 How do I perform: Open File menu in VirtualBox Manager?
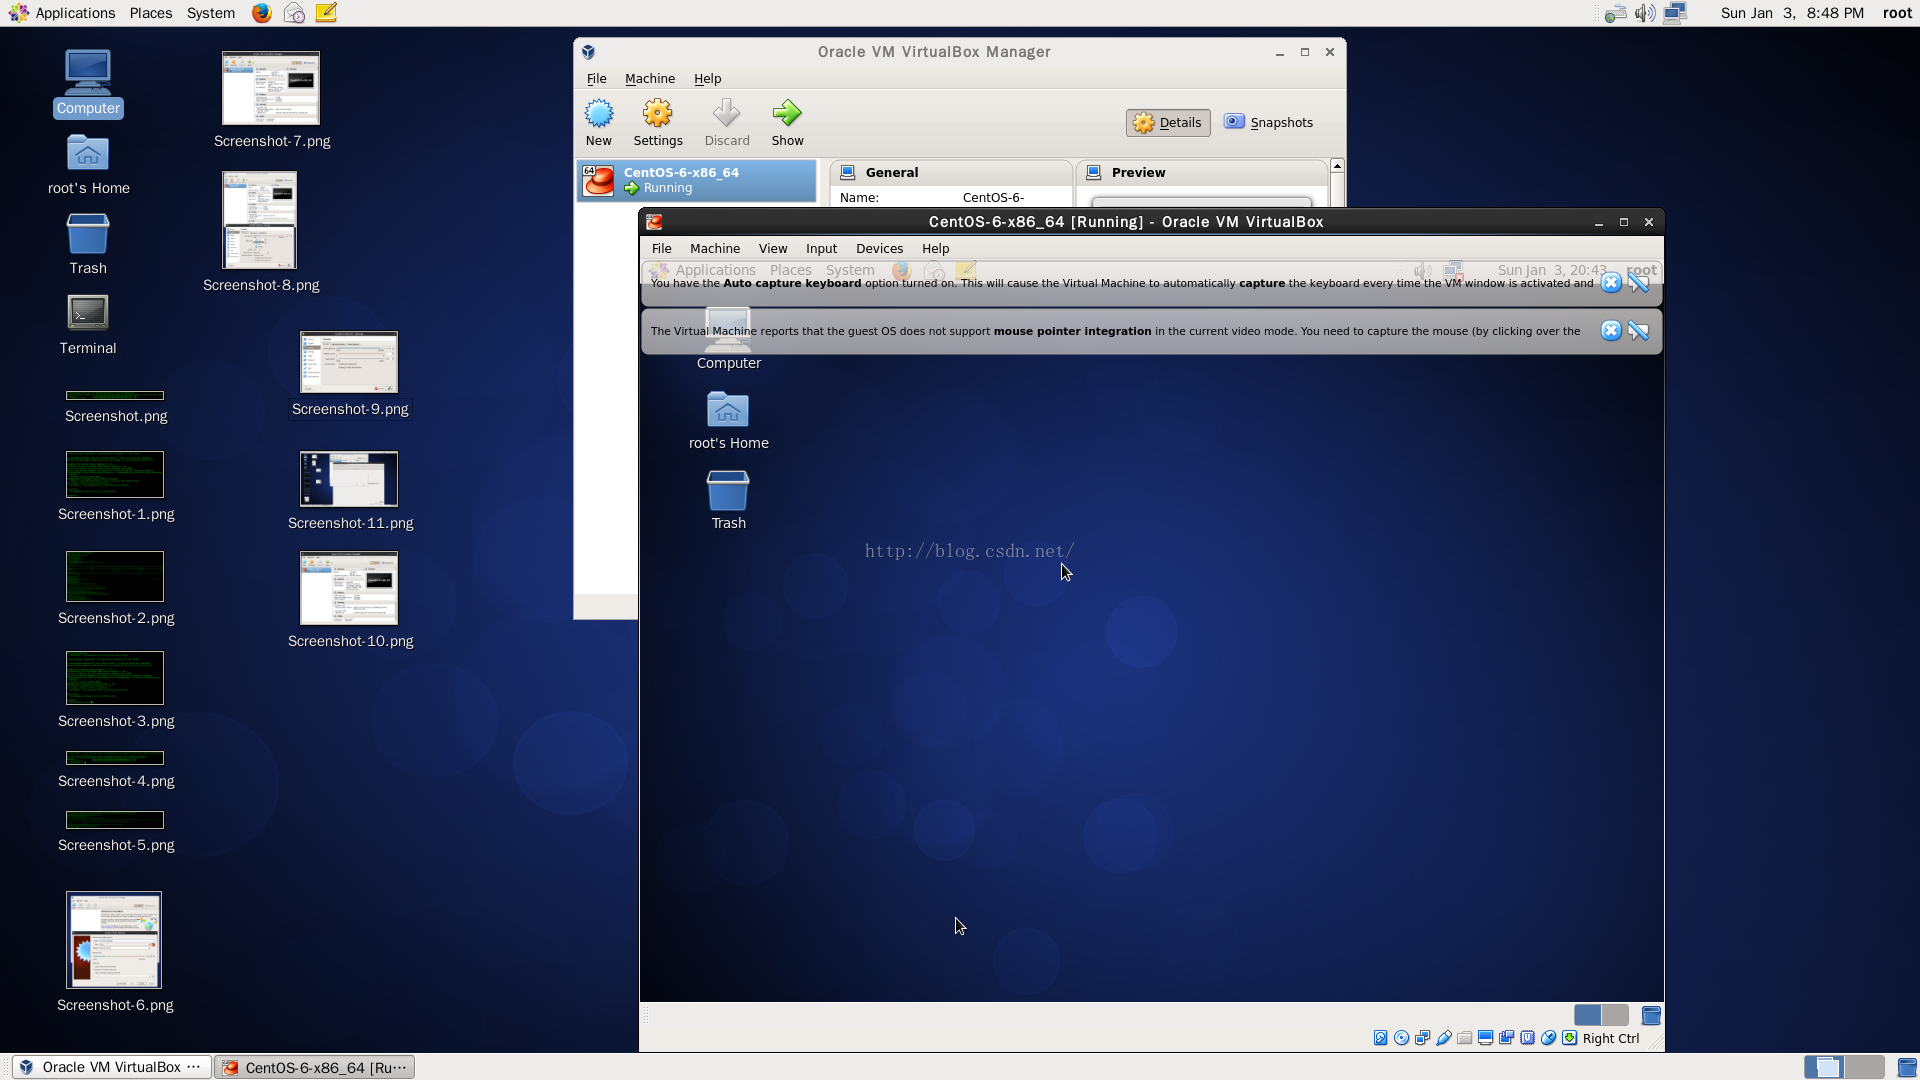(x=596, y=78)
